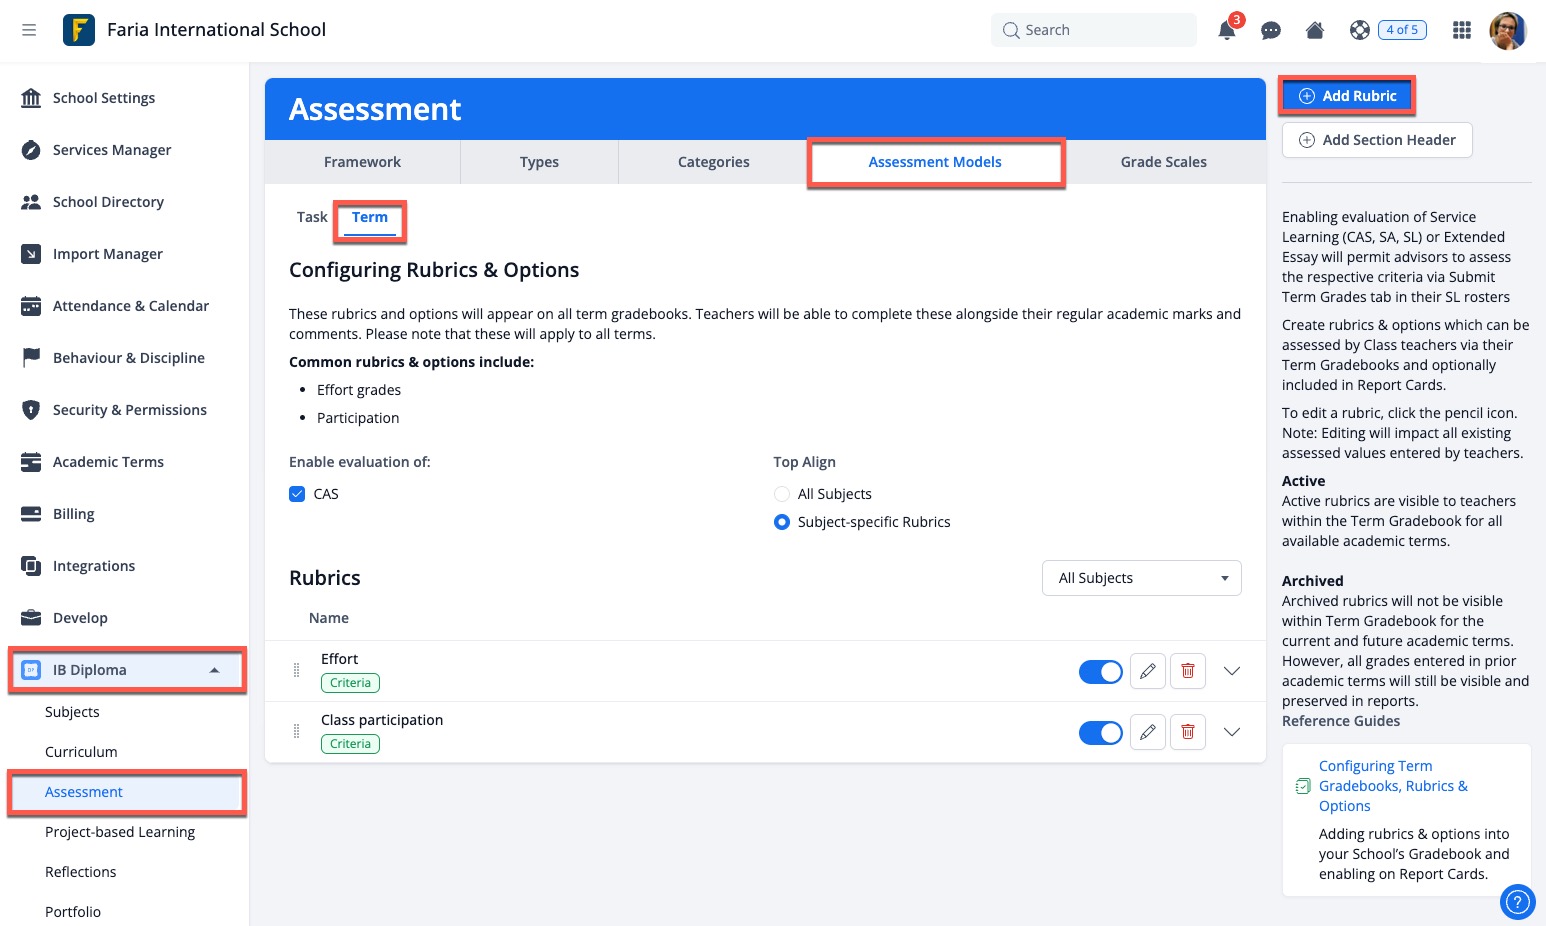Expand the Effort rubric row chevron
This screenshot has width=1546, height=926.
click(x=1232, y=671)
